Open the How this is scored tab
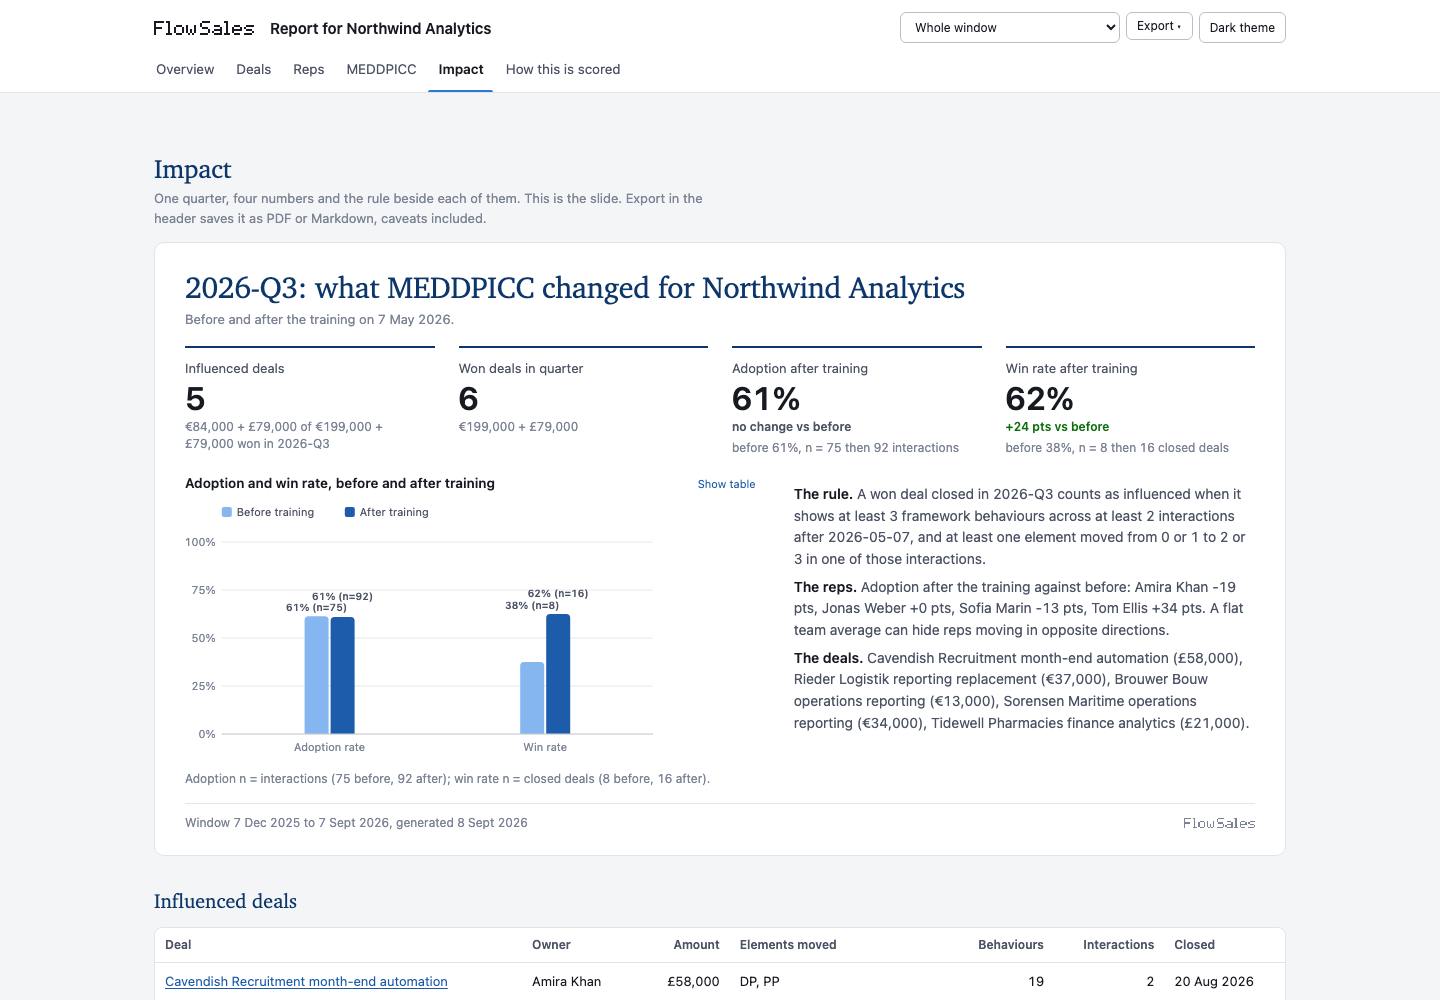 563,69
